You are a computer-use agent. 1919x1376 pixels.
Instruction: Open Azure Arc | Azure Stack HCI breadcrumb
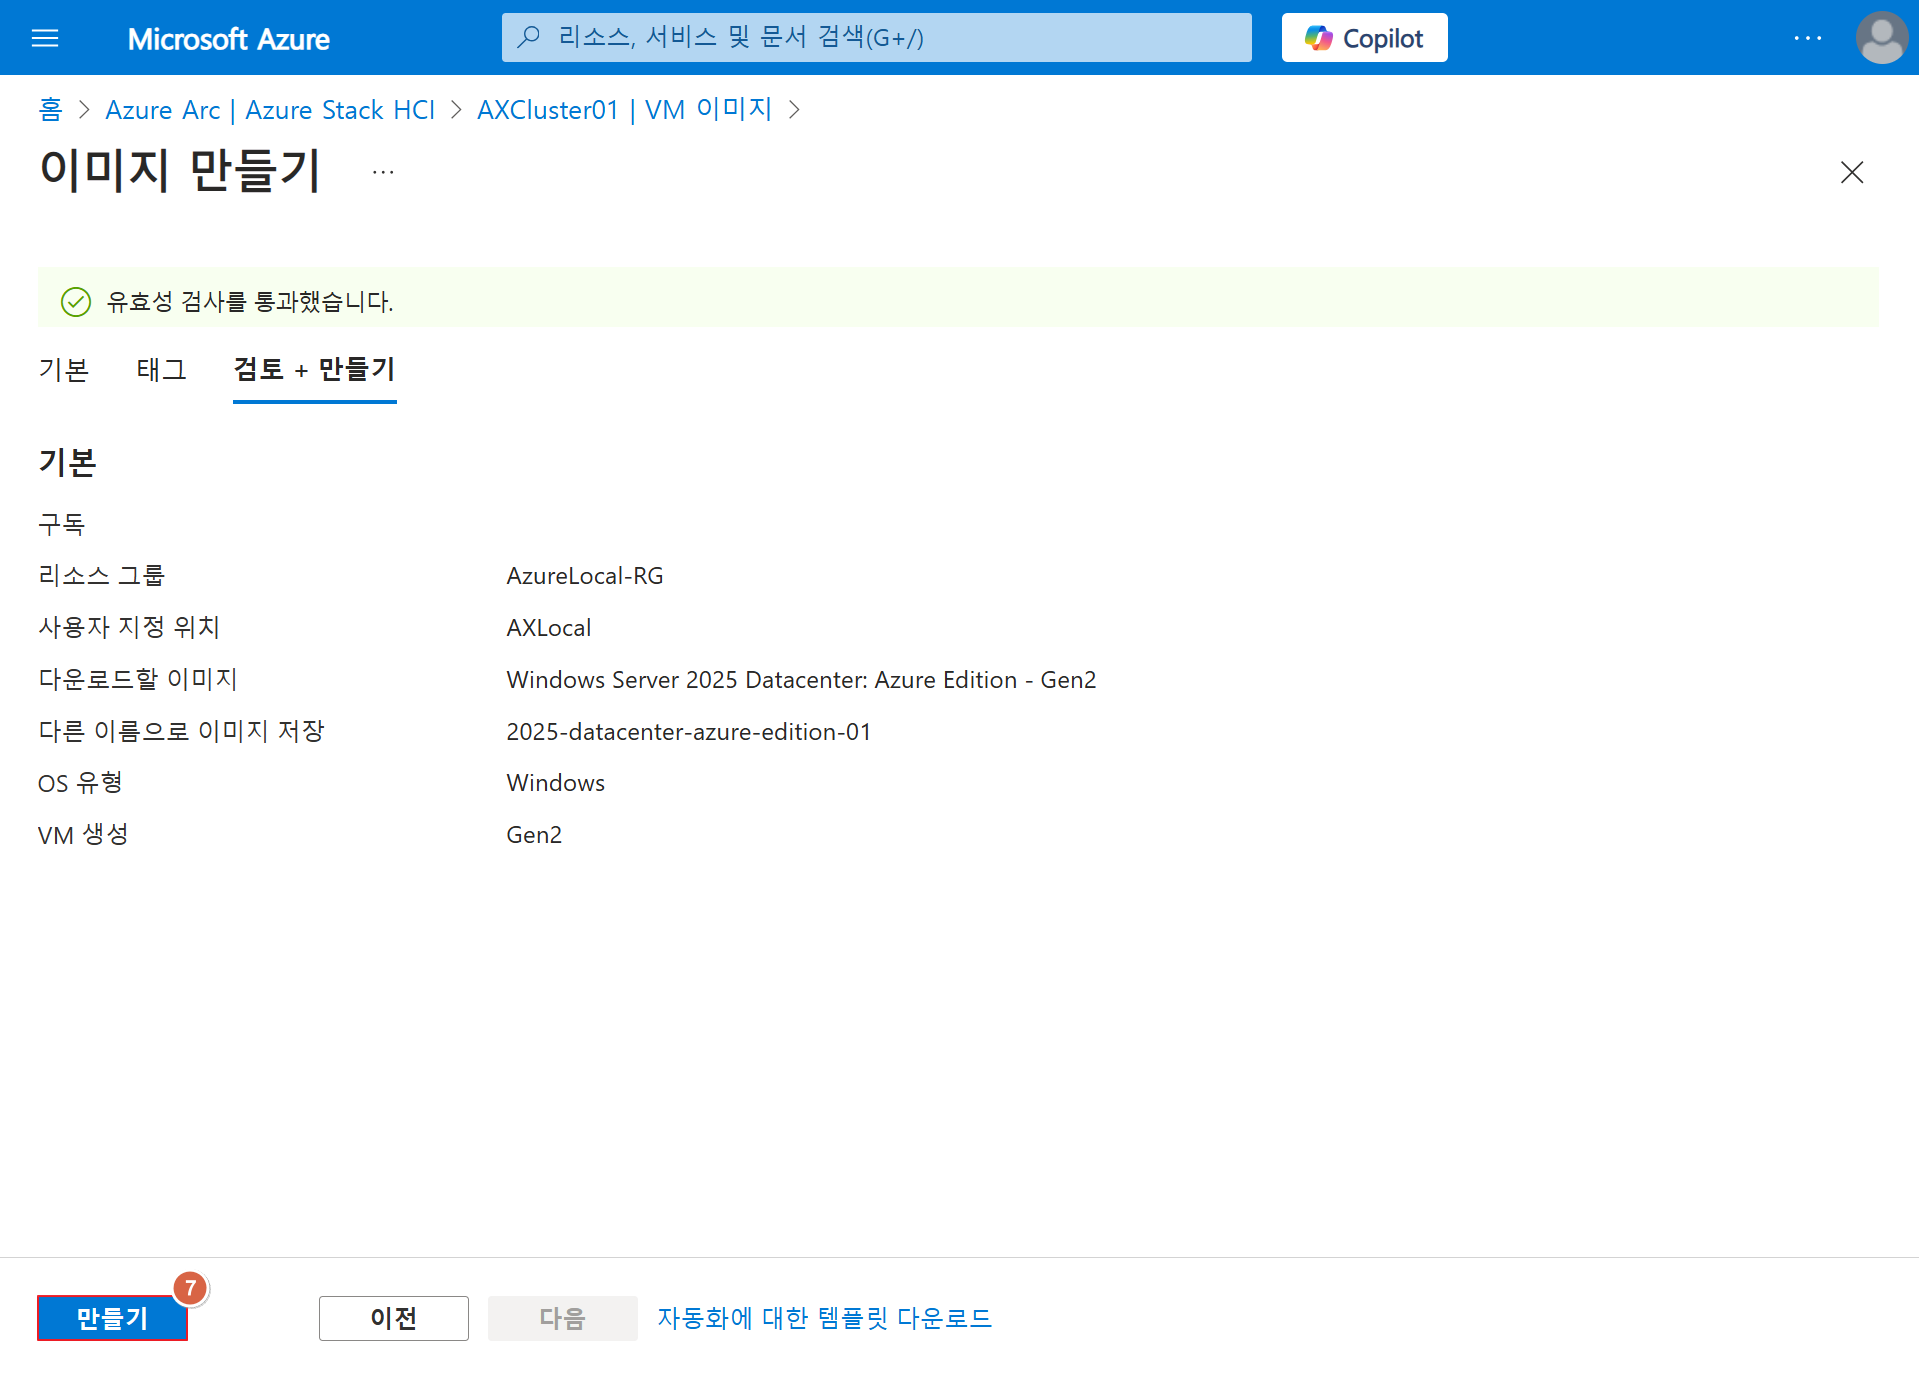270,109
